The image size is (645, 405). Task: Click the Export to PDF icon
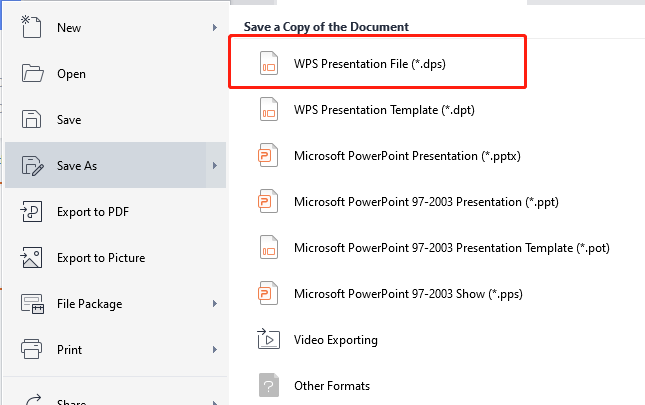[x=31, y=211]
